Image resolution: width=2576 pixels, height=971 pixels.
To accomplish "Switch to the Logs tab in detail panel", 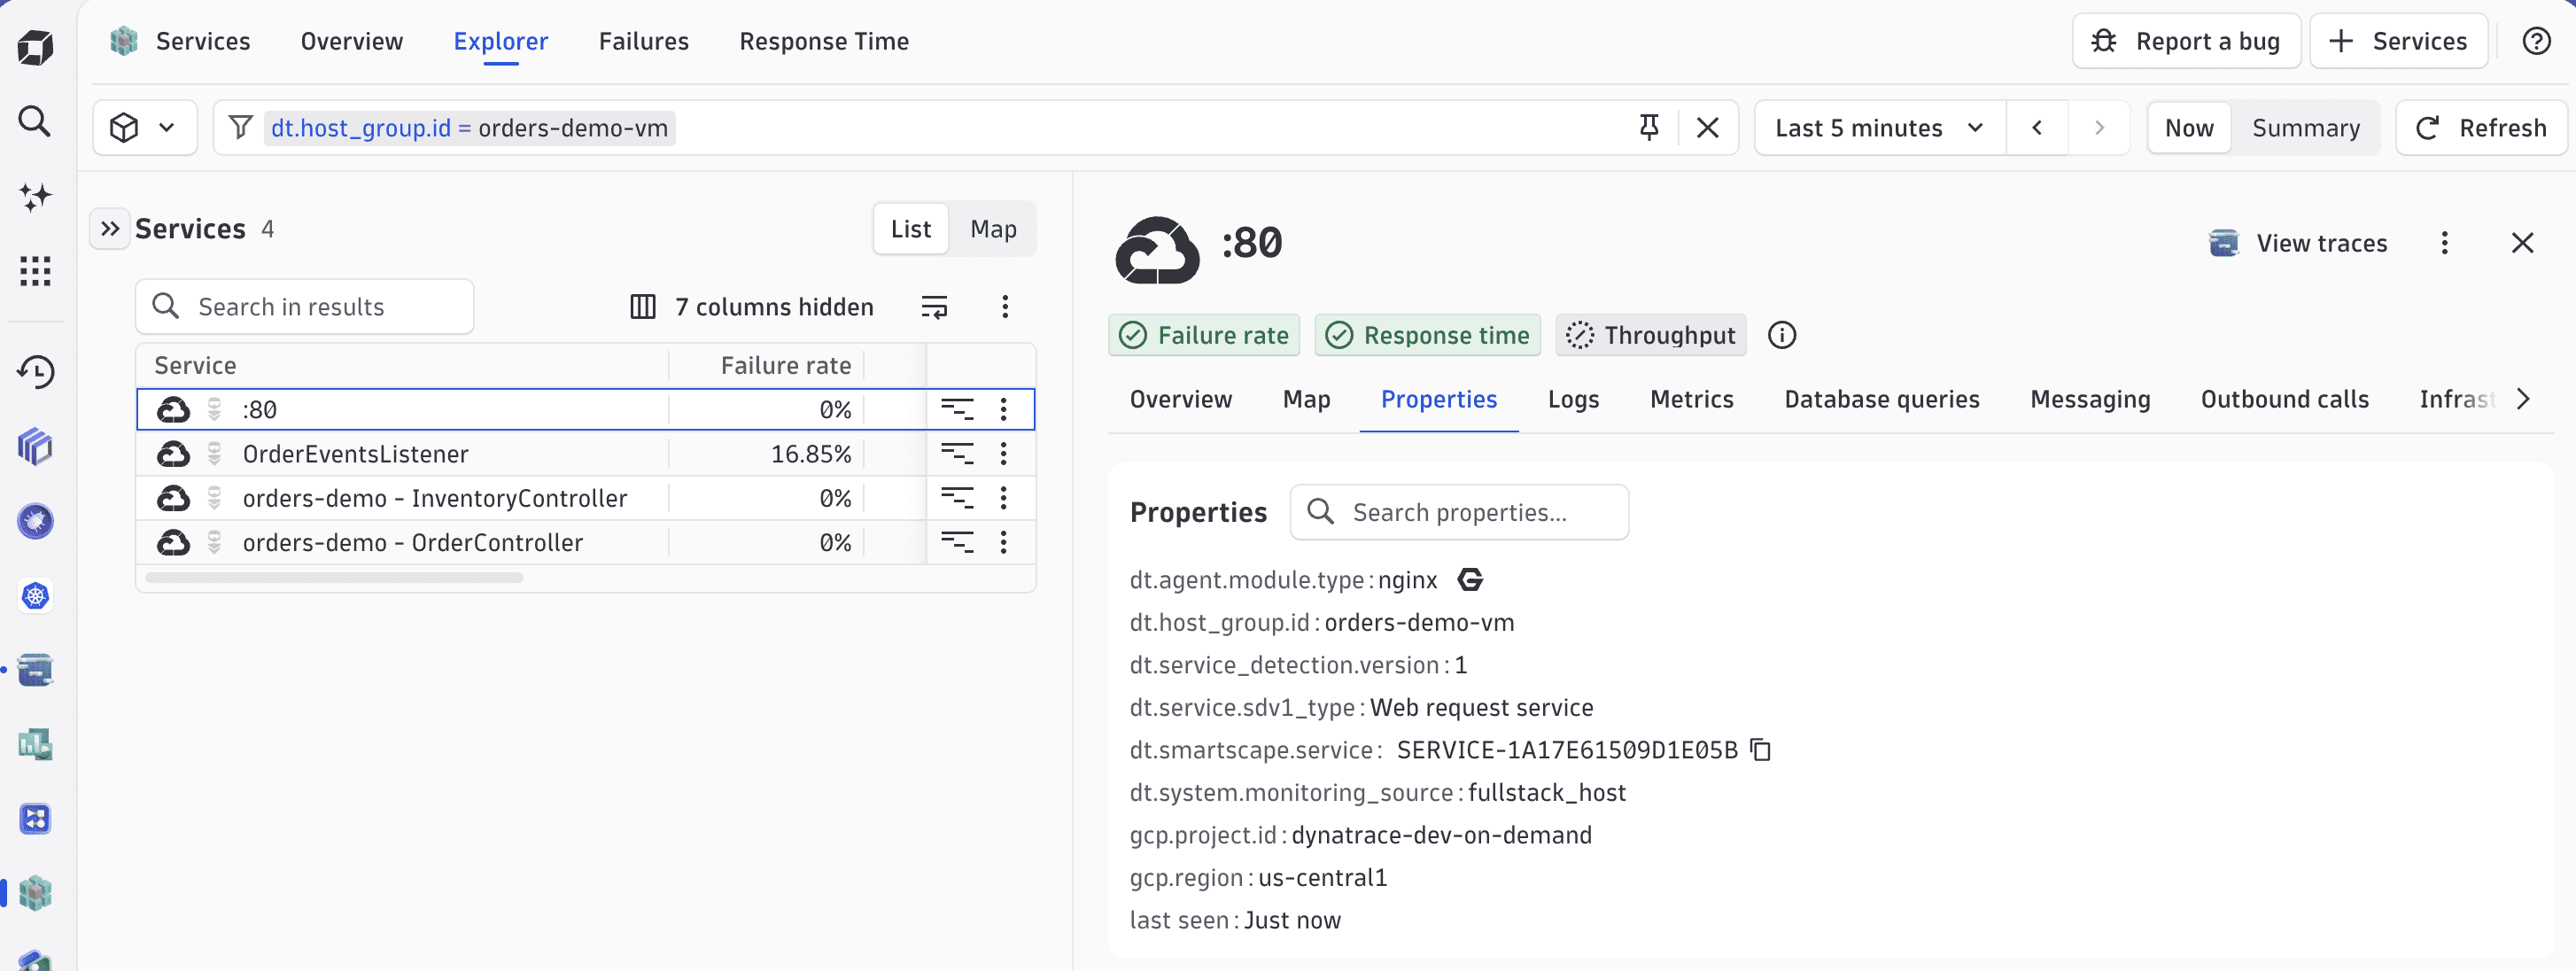I will point(1573,399).
